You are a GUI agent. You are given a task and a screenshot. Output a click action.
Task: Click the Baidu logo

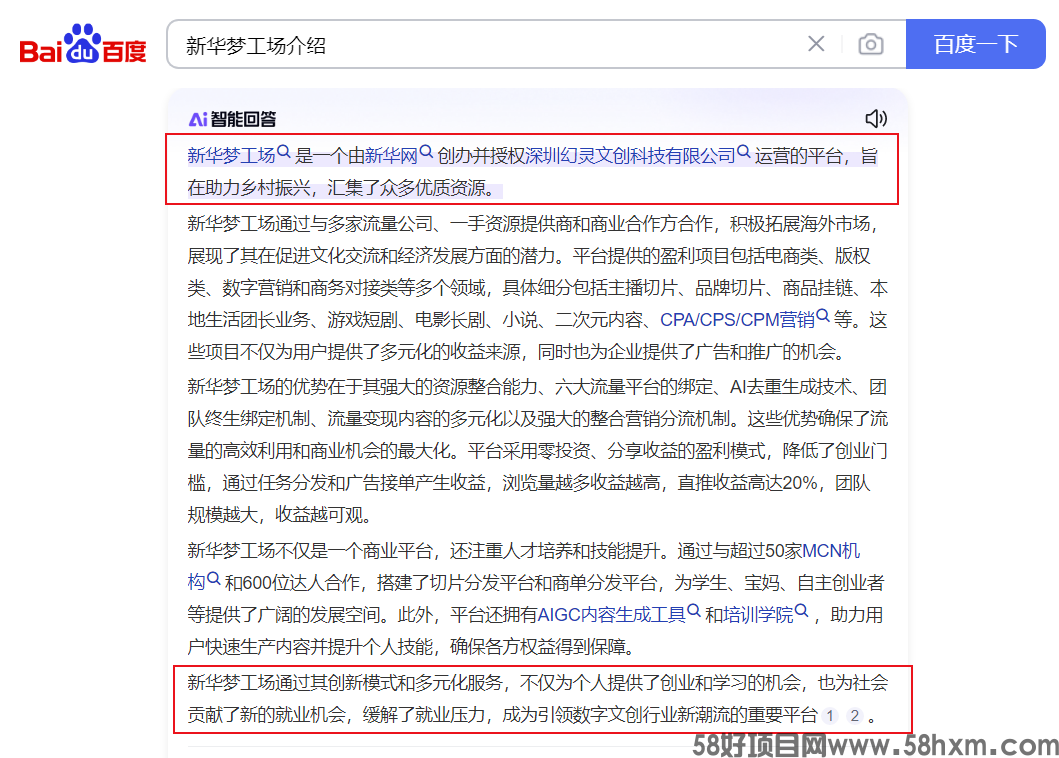[x=83, y=44]
